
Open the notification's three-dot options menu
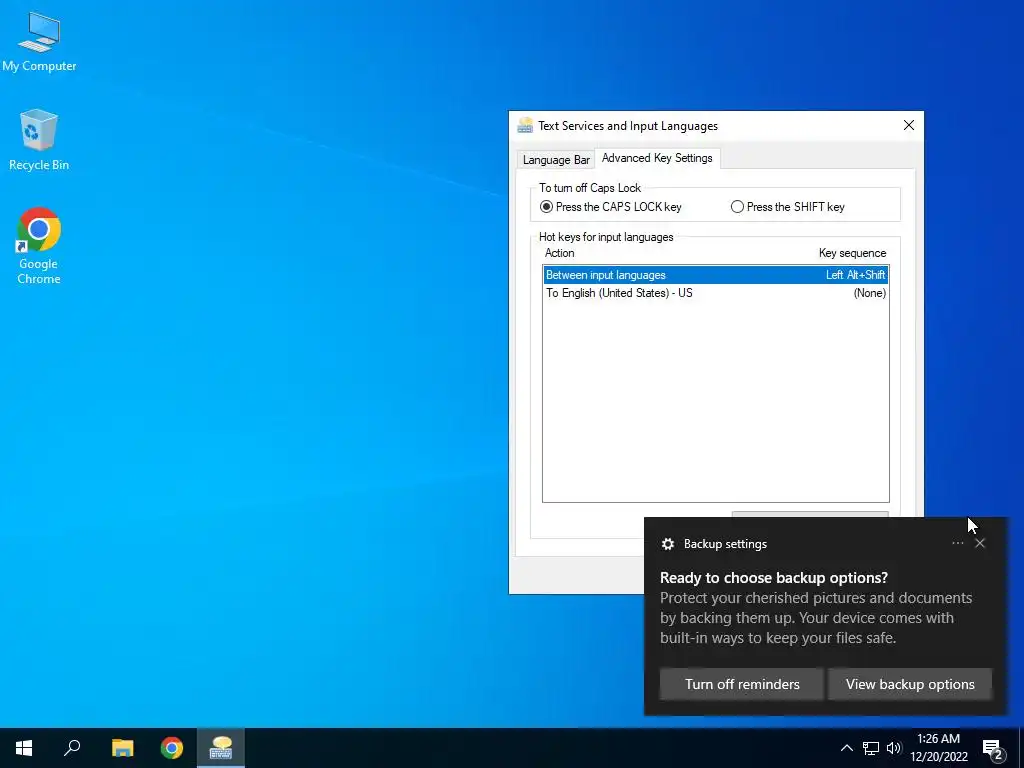[x=957, y=543]
